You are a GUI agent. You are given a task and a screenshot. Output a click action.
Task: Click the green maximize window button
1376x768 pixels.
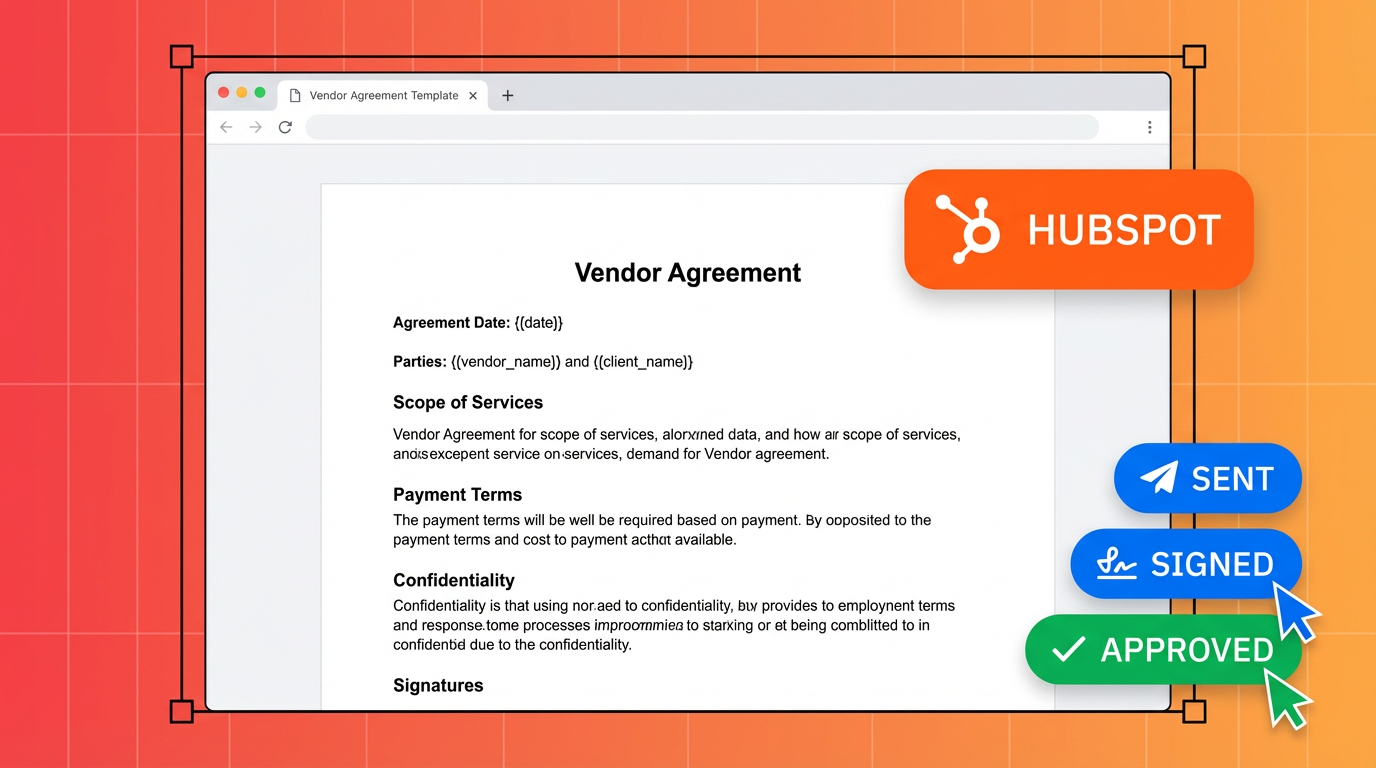coord(260,93)
